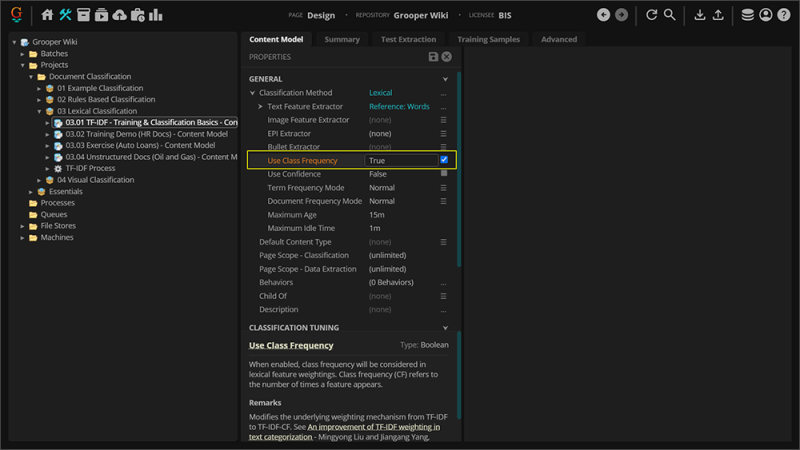
Task: Go to the Home page icon
Action: (x=47, y=15)
